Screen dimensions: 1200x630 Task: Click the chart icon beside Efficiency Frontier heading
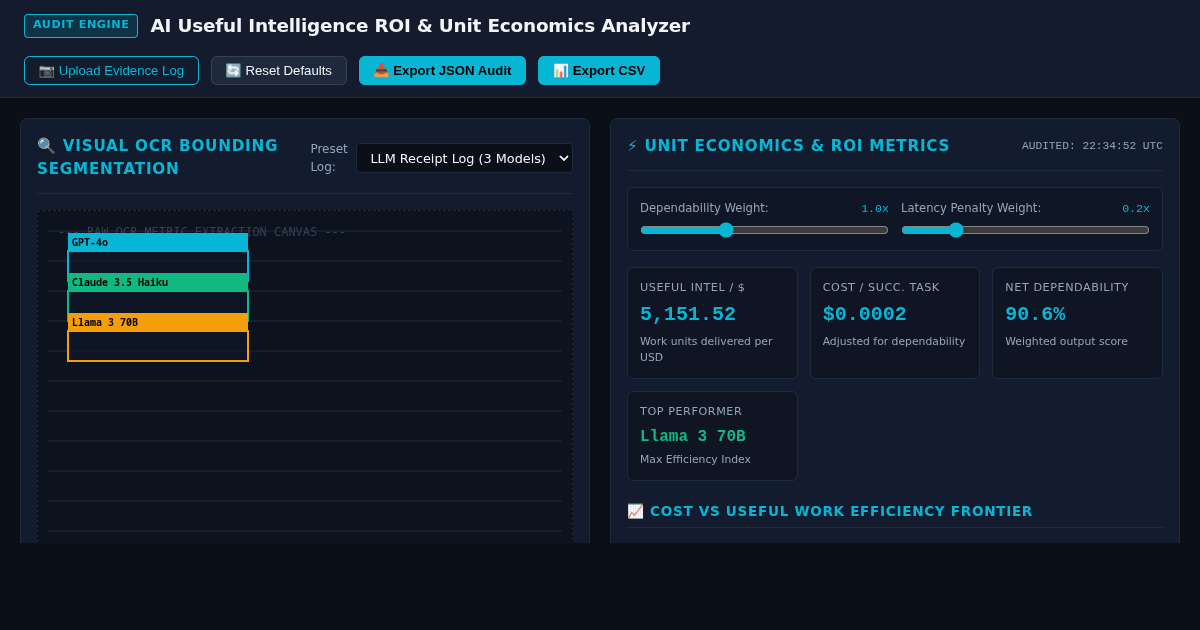635,511
